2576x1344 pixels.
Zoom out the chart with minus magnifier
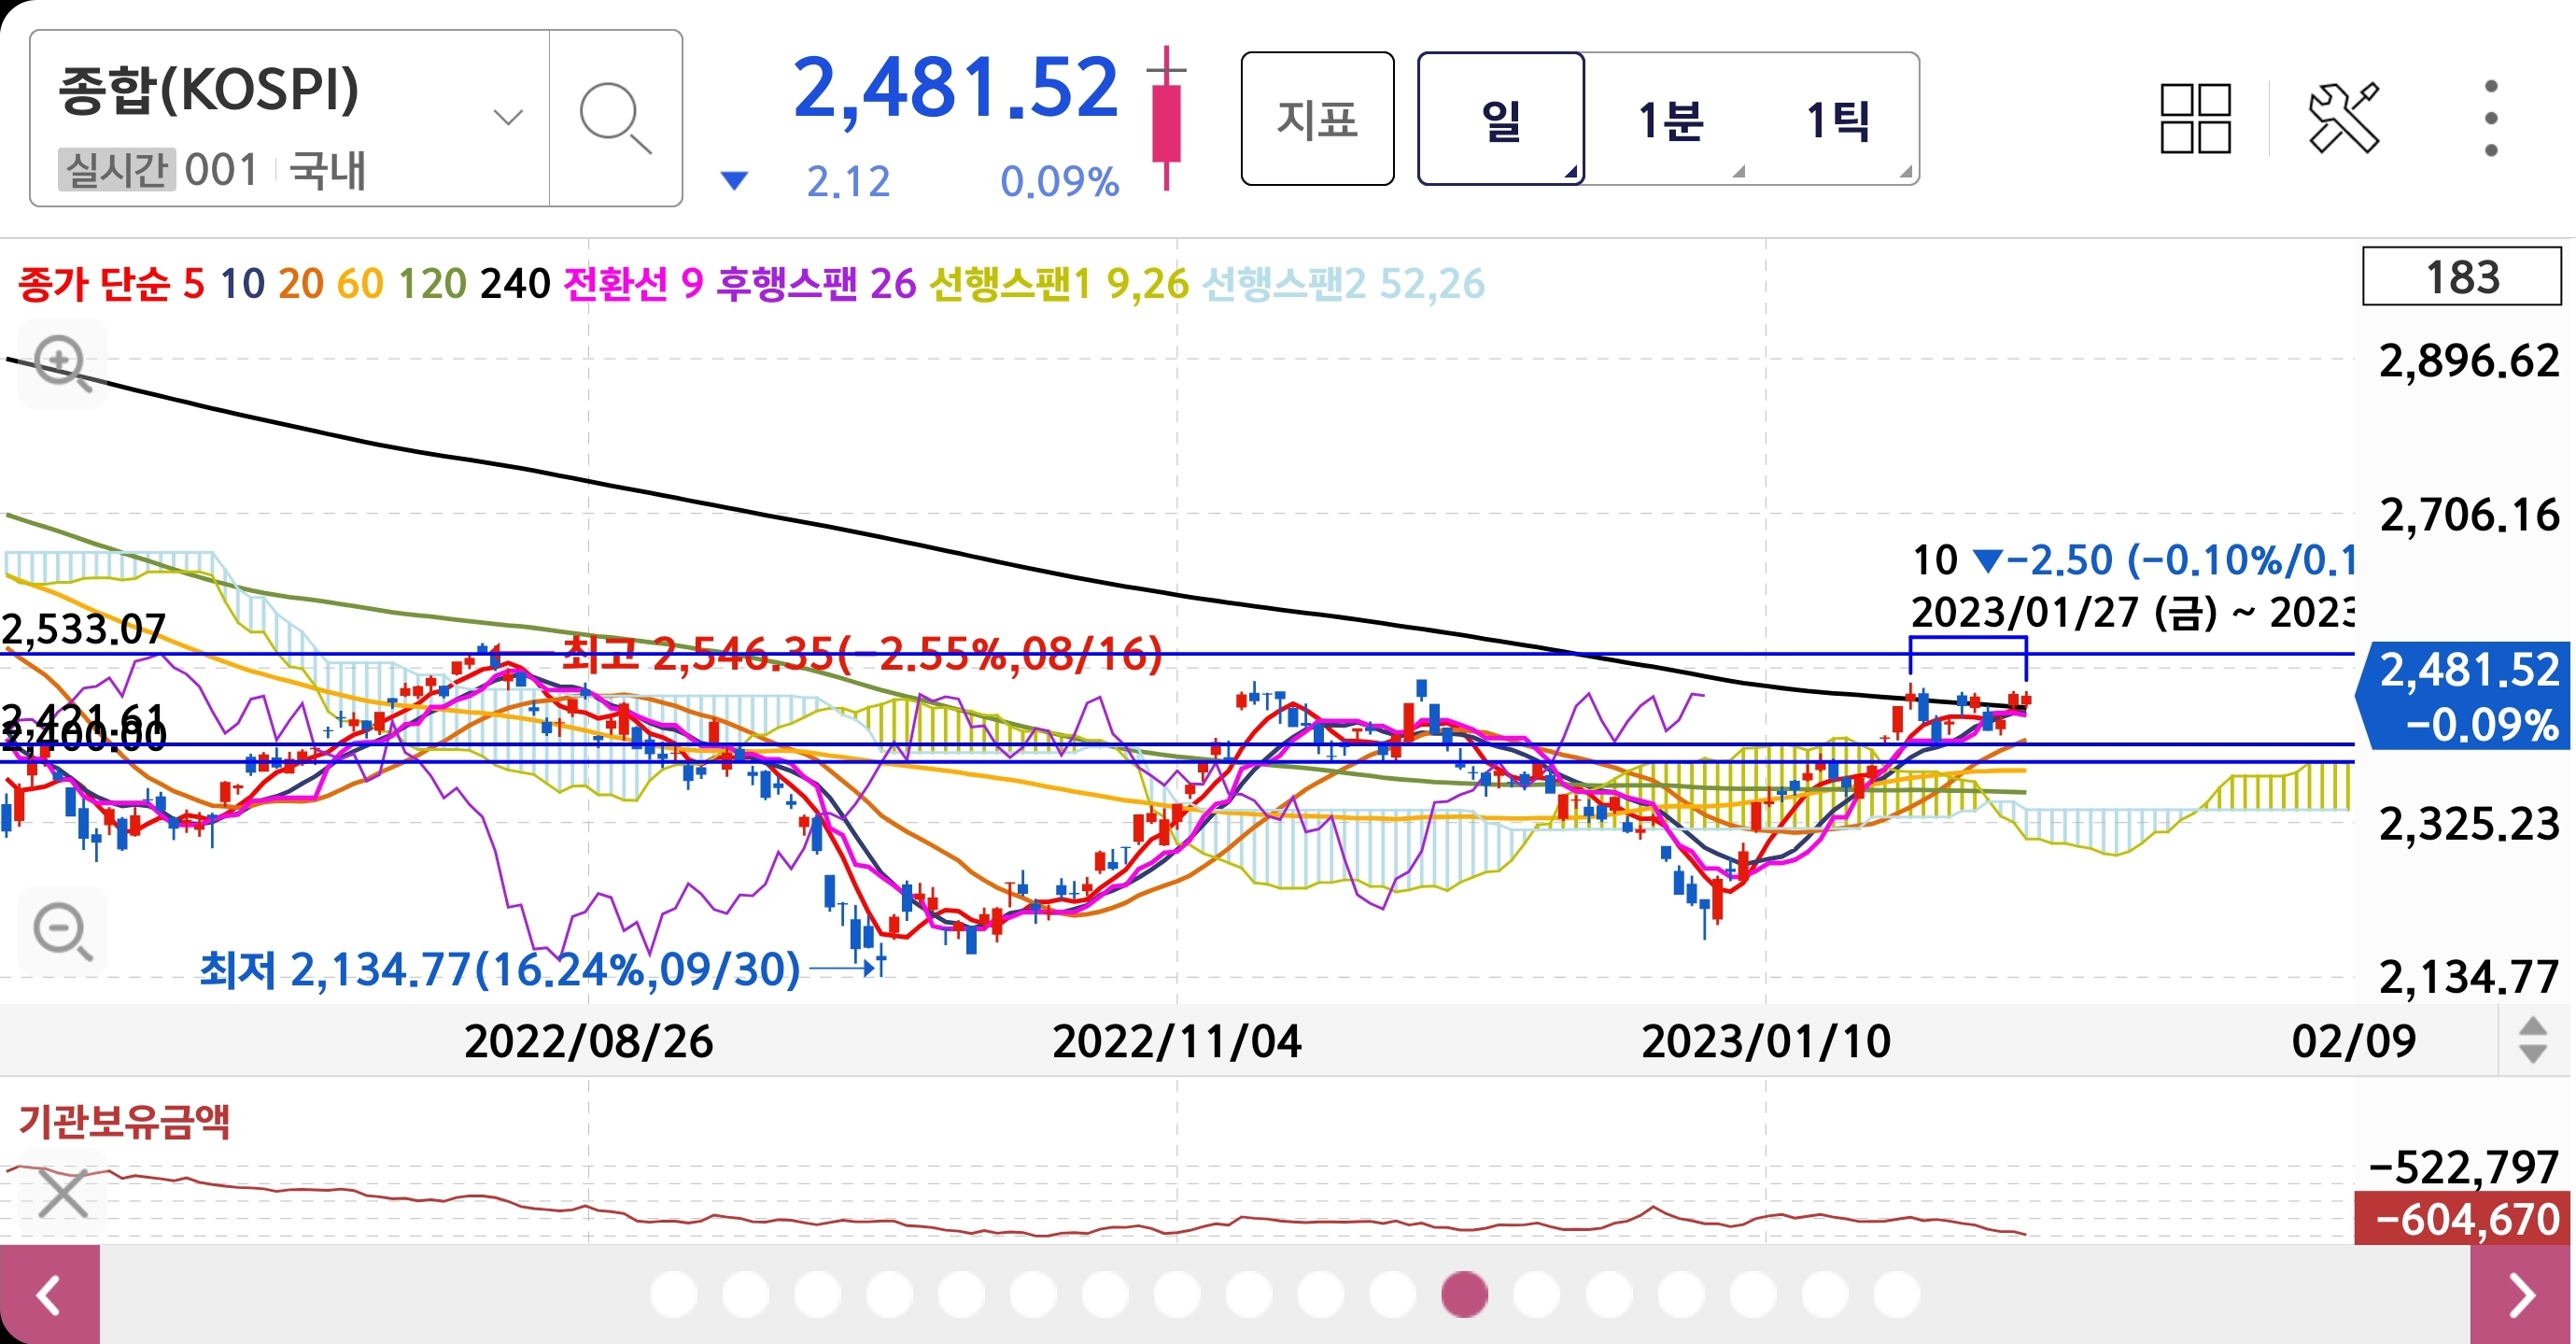pos(62,930)
